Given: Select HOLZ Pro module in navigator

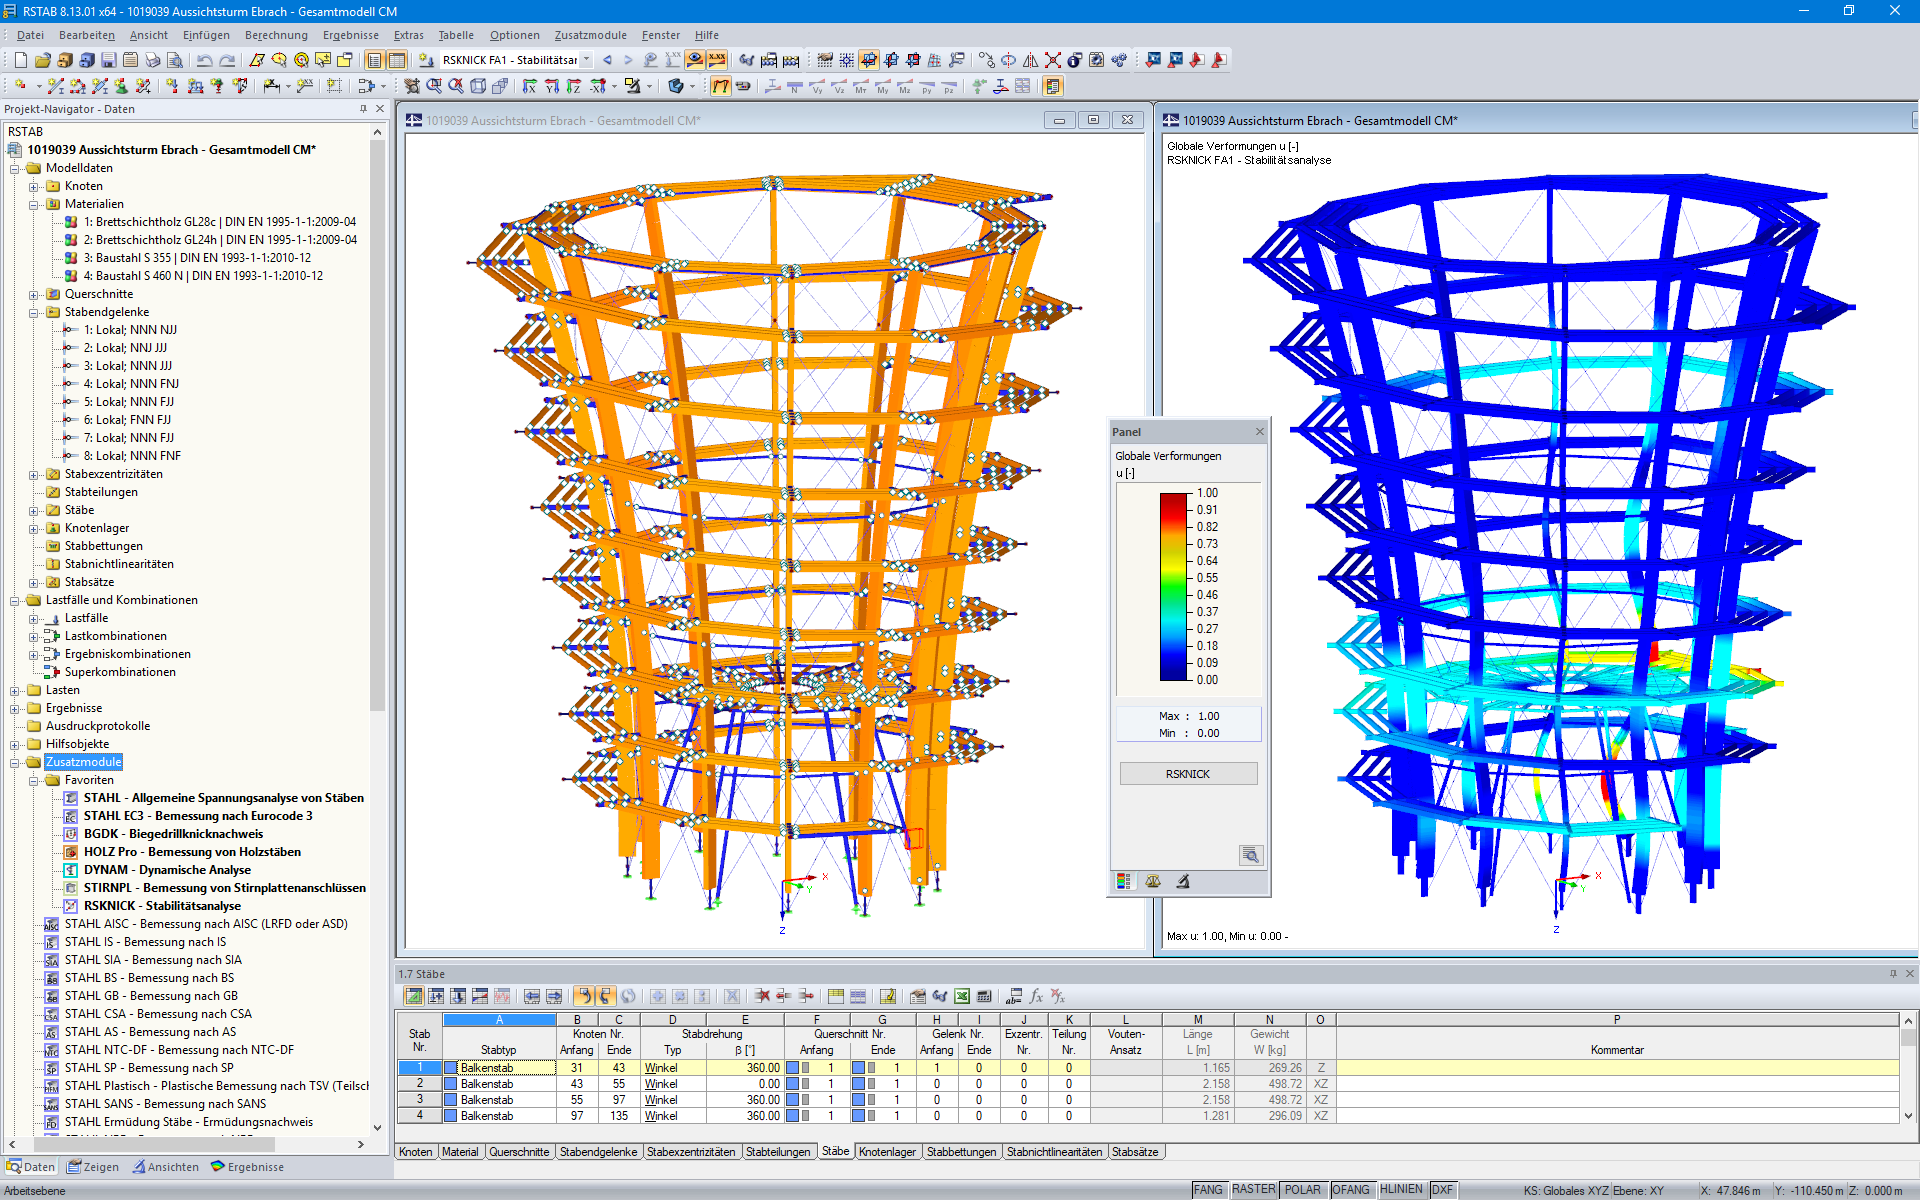Looking at the screenshot, I should (x=191, y=852).
